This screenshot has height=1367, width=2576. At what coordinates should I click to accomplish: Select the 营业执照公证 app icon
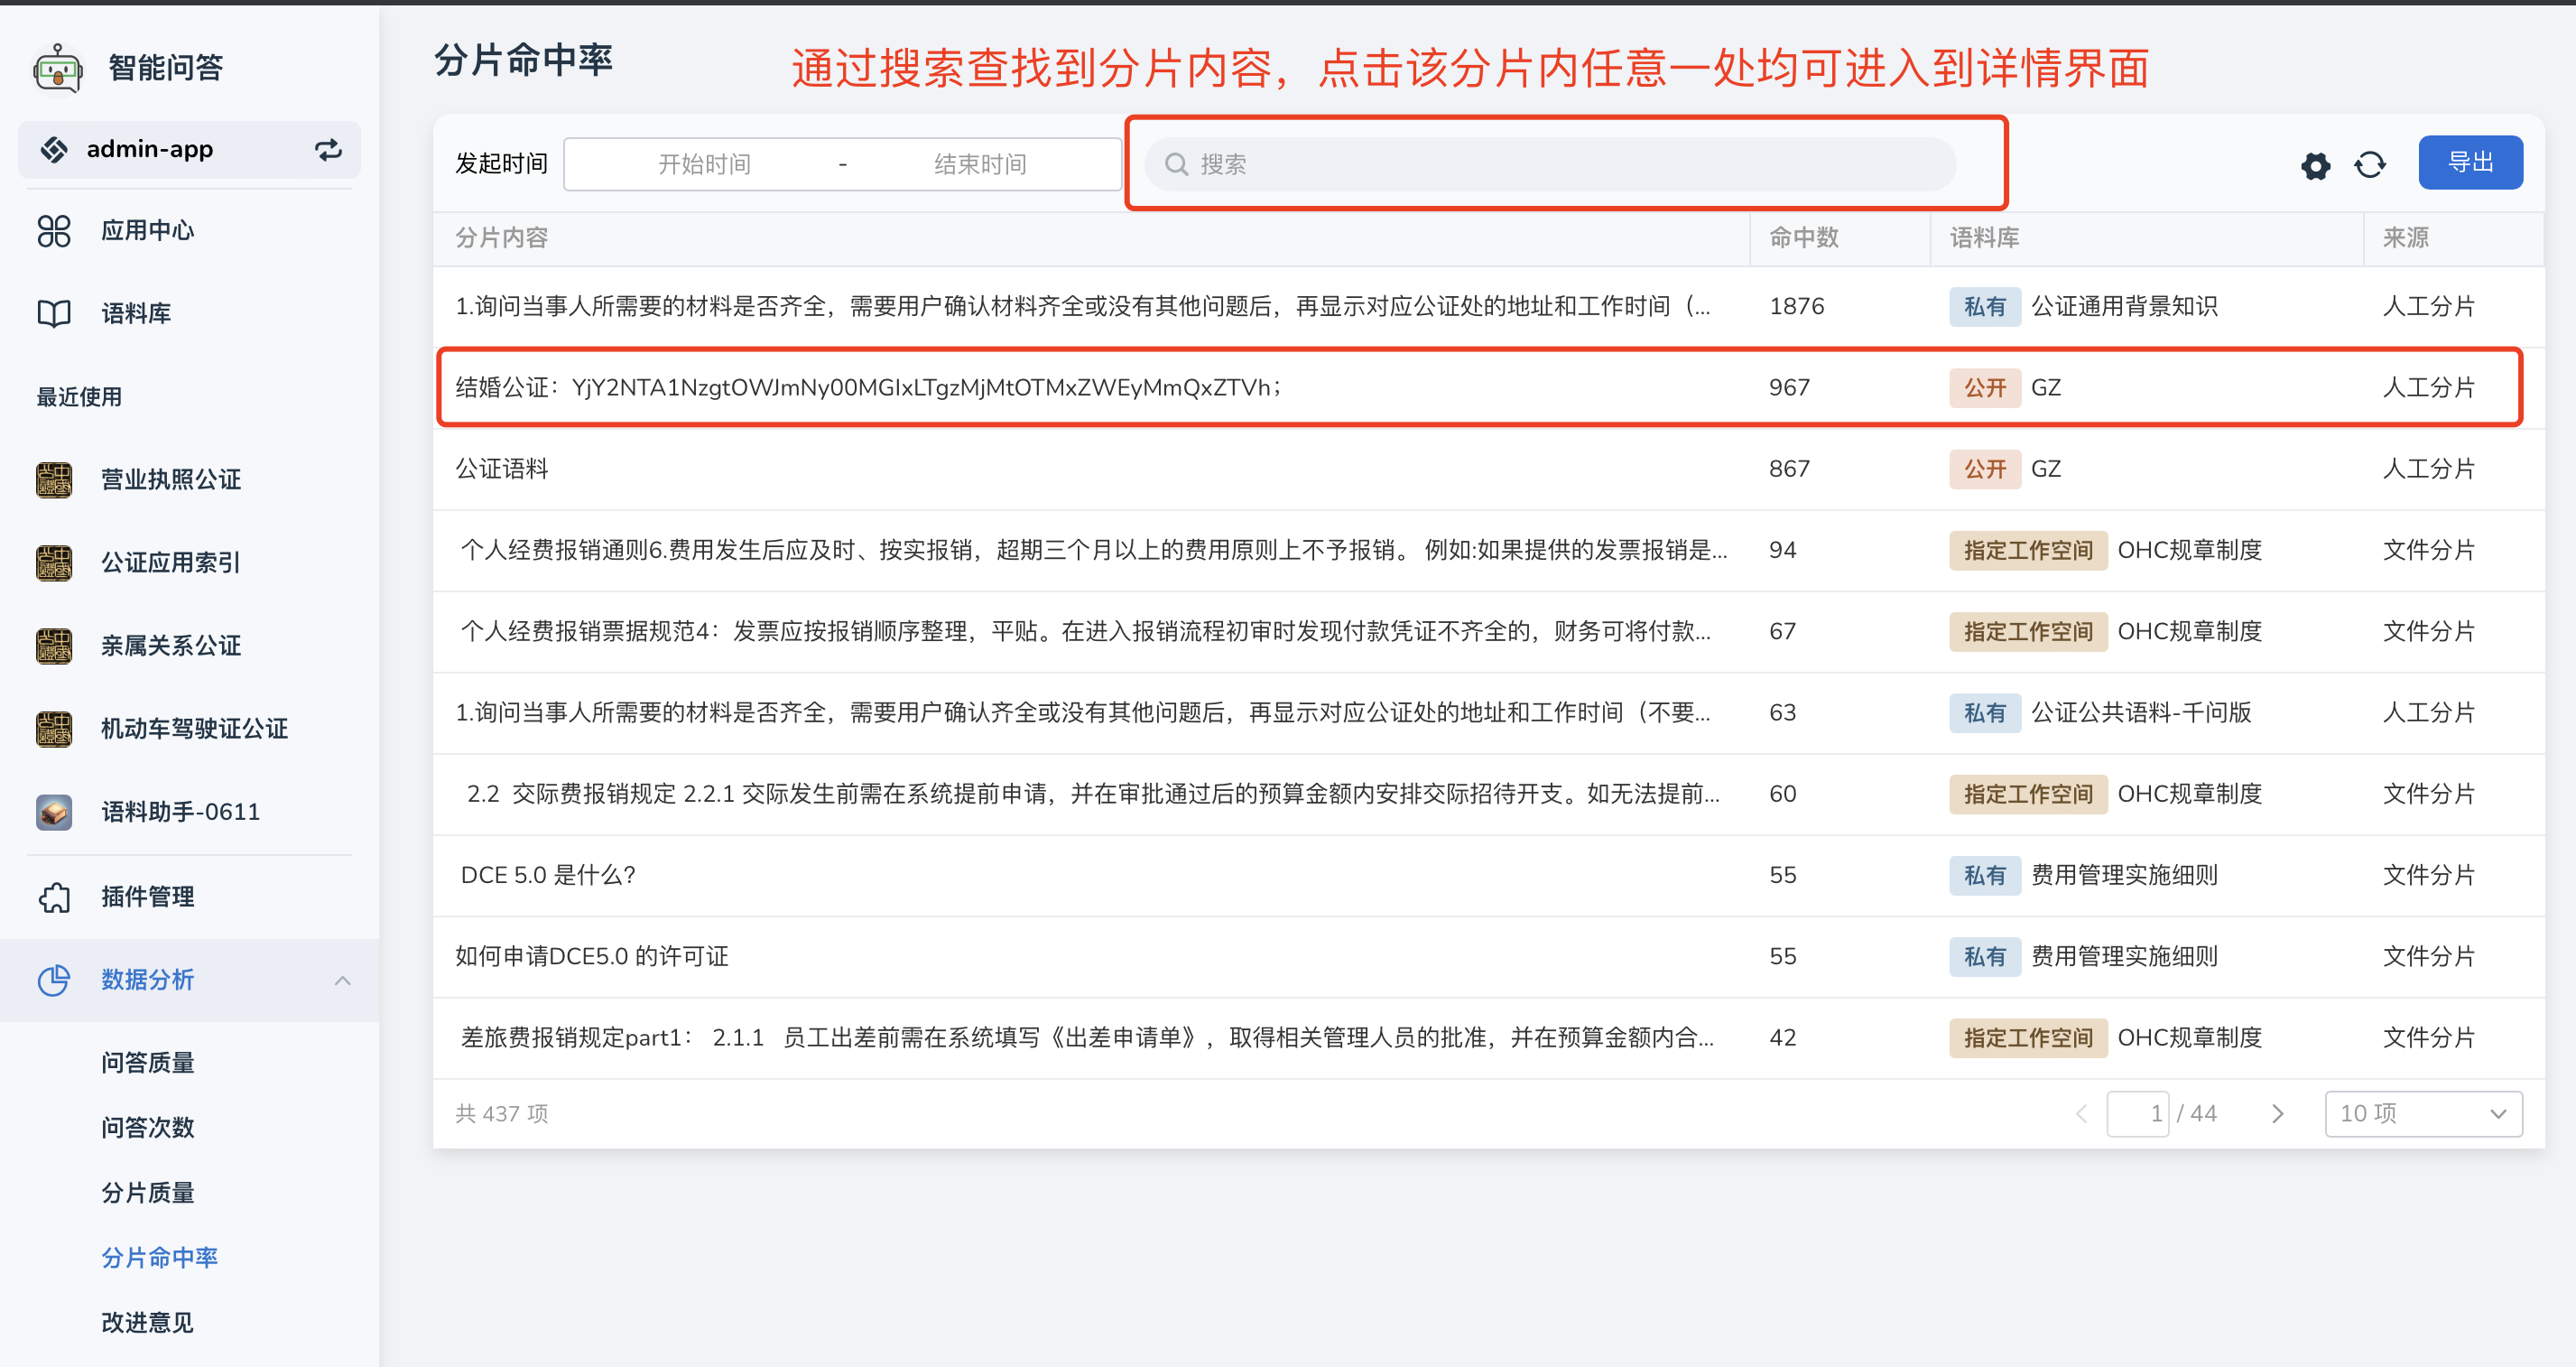point(54,480)
